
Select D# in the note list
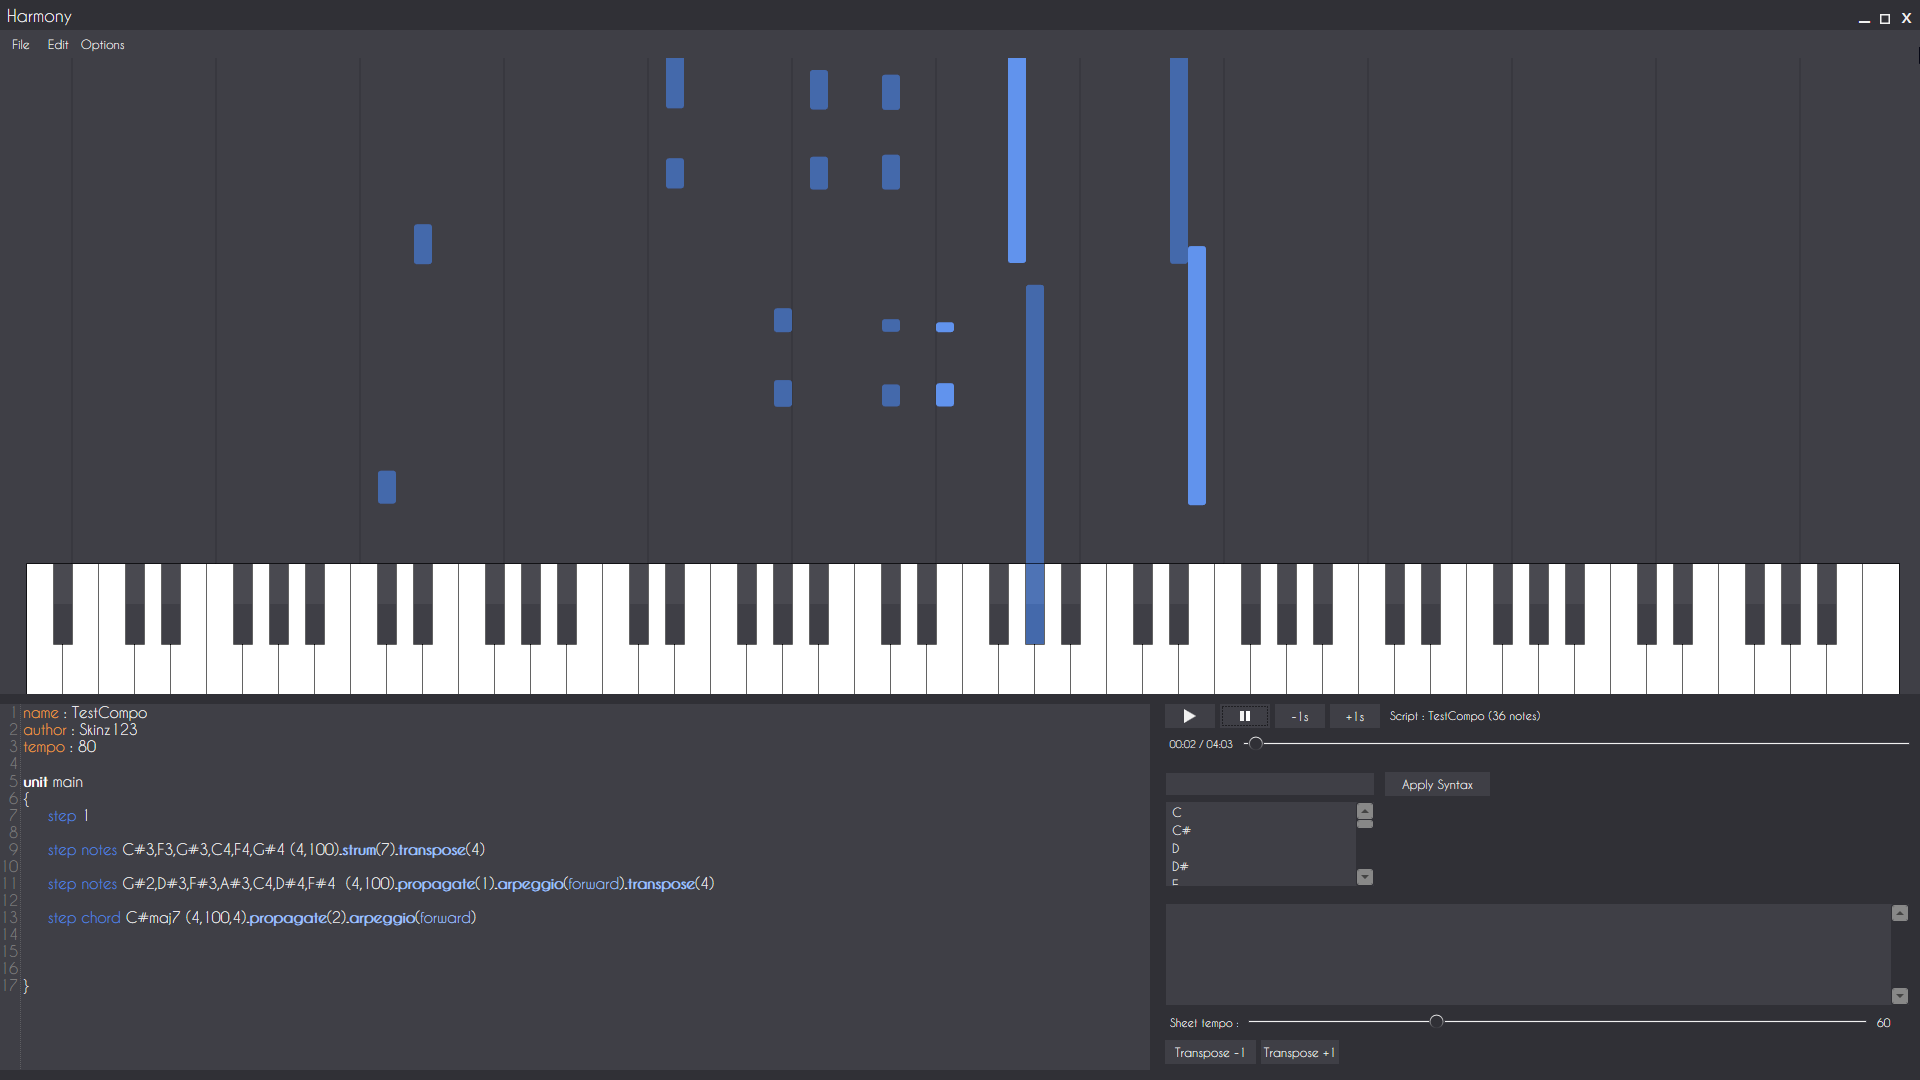1180,866
